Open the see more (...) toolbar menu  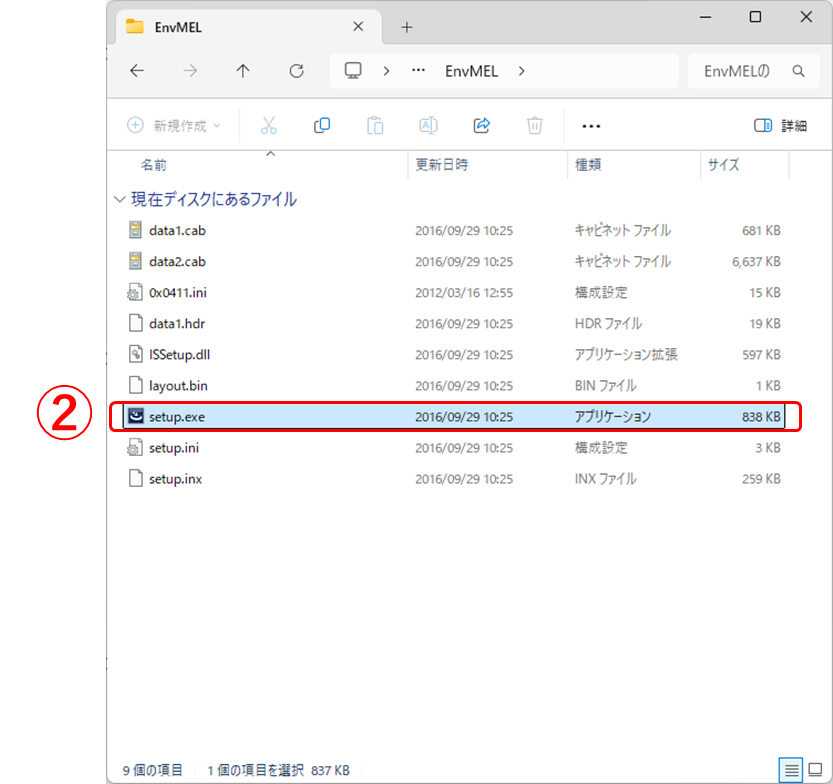click(591, 126)
